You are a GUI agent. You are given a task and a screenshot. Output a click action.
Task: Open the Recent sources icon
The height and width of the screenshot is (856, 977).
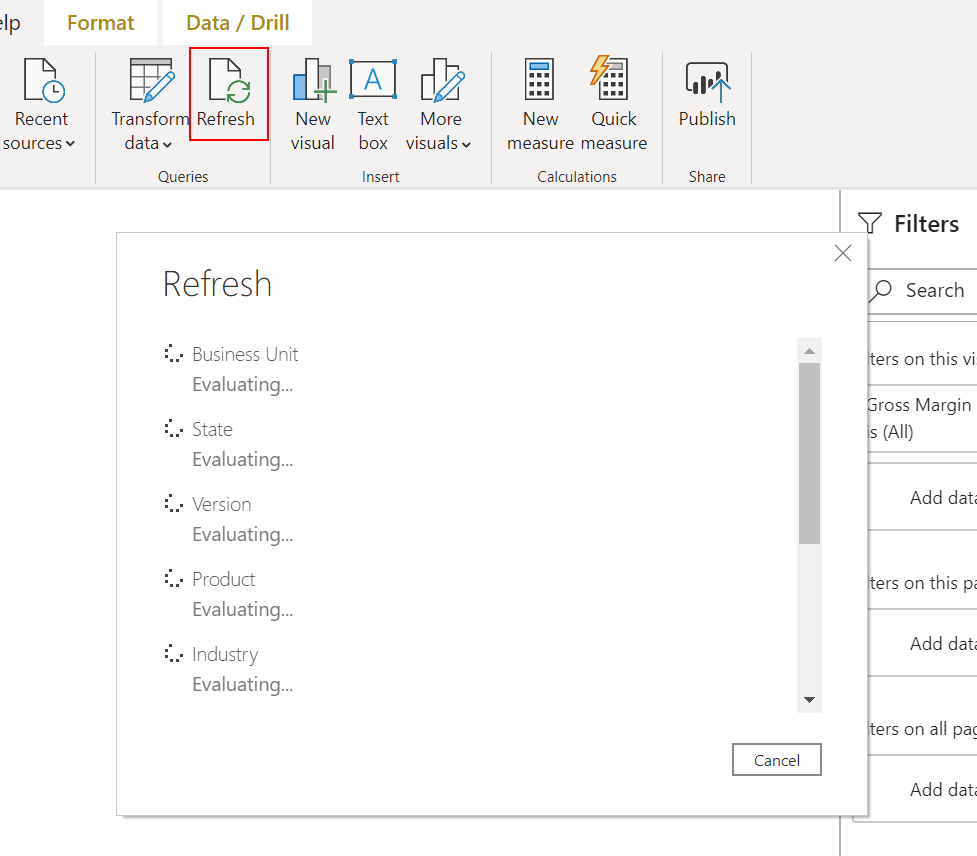pyautogui.click(x=42, y=82)
